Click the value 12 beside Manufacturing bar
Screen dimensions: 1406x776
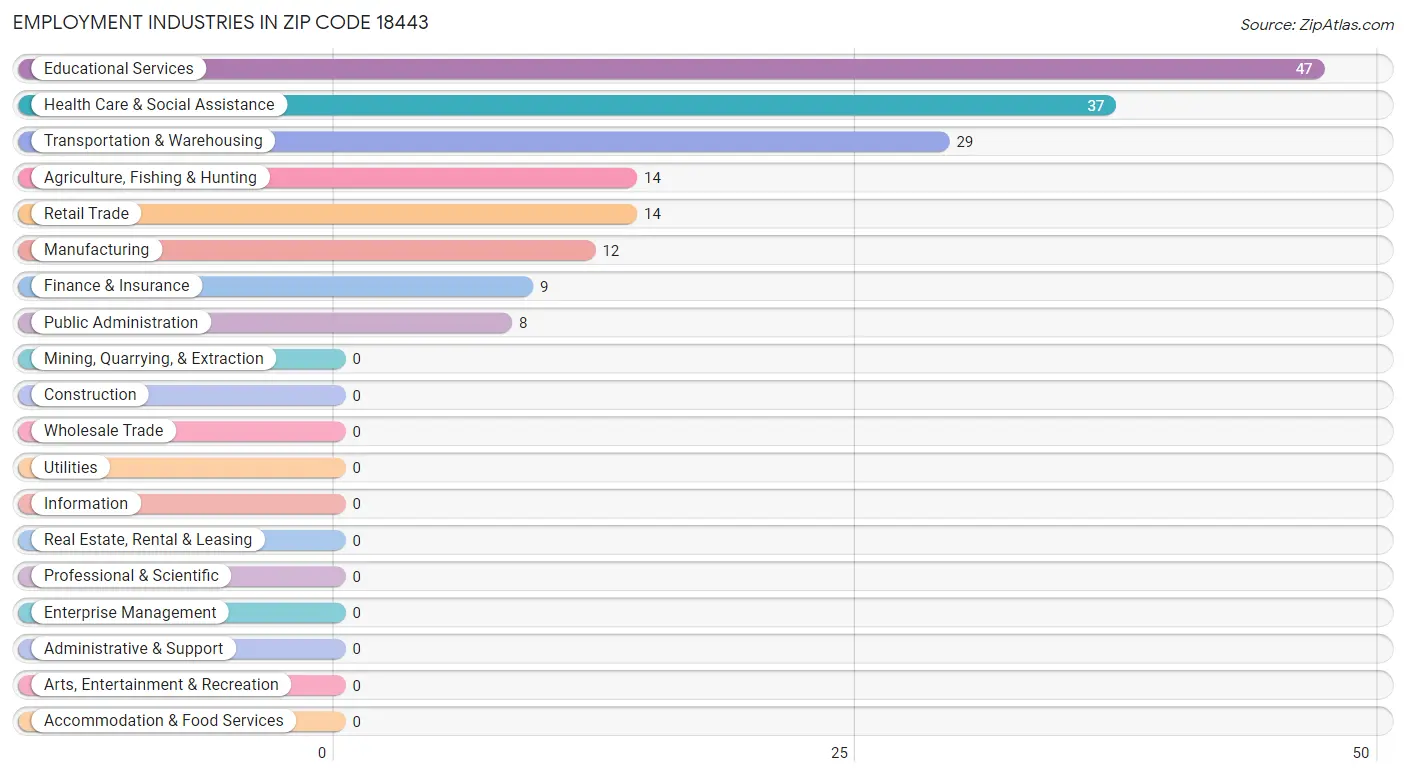(611, 251)
